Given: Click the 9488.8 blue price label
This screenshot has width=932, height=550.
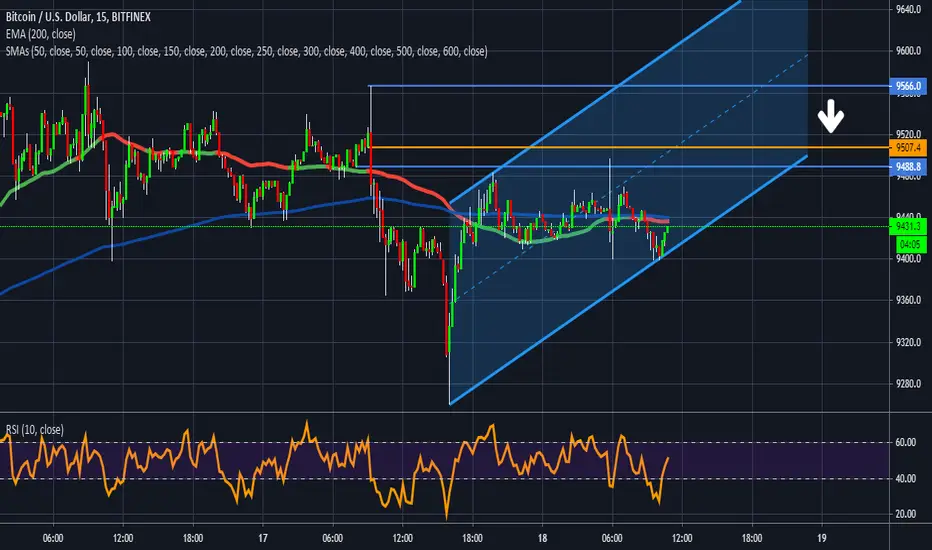Looking at the screenshot, I should click(x=908, y=167).
